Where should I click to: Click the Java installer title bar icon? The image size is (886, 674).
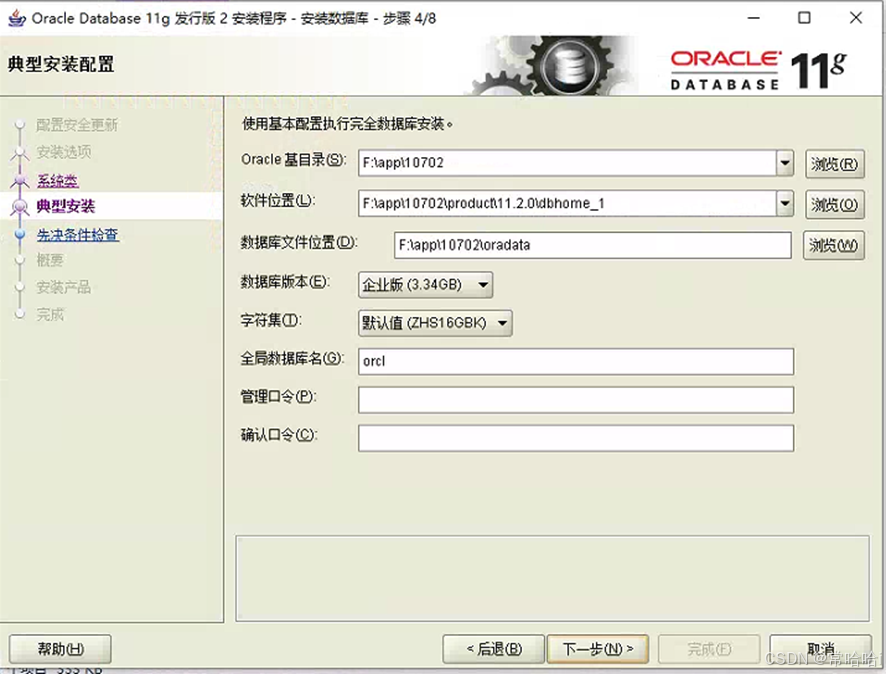point(16,18)
